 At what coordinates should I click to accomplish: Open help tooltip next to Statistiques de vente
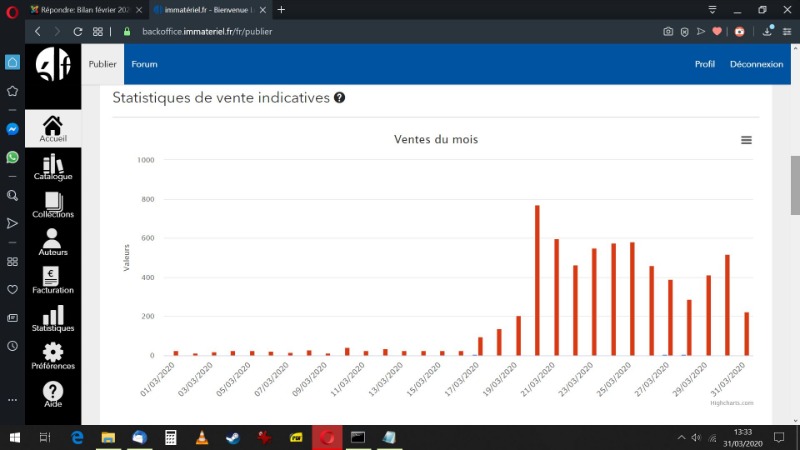tap(340, 98)
